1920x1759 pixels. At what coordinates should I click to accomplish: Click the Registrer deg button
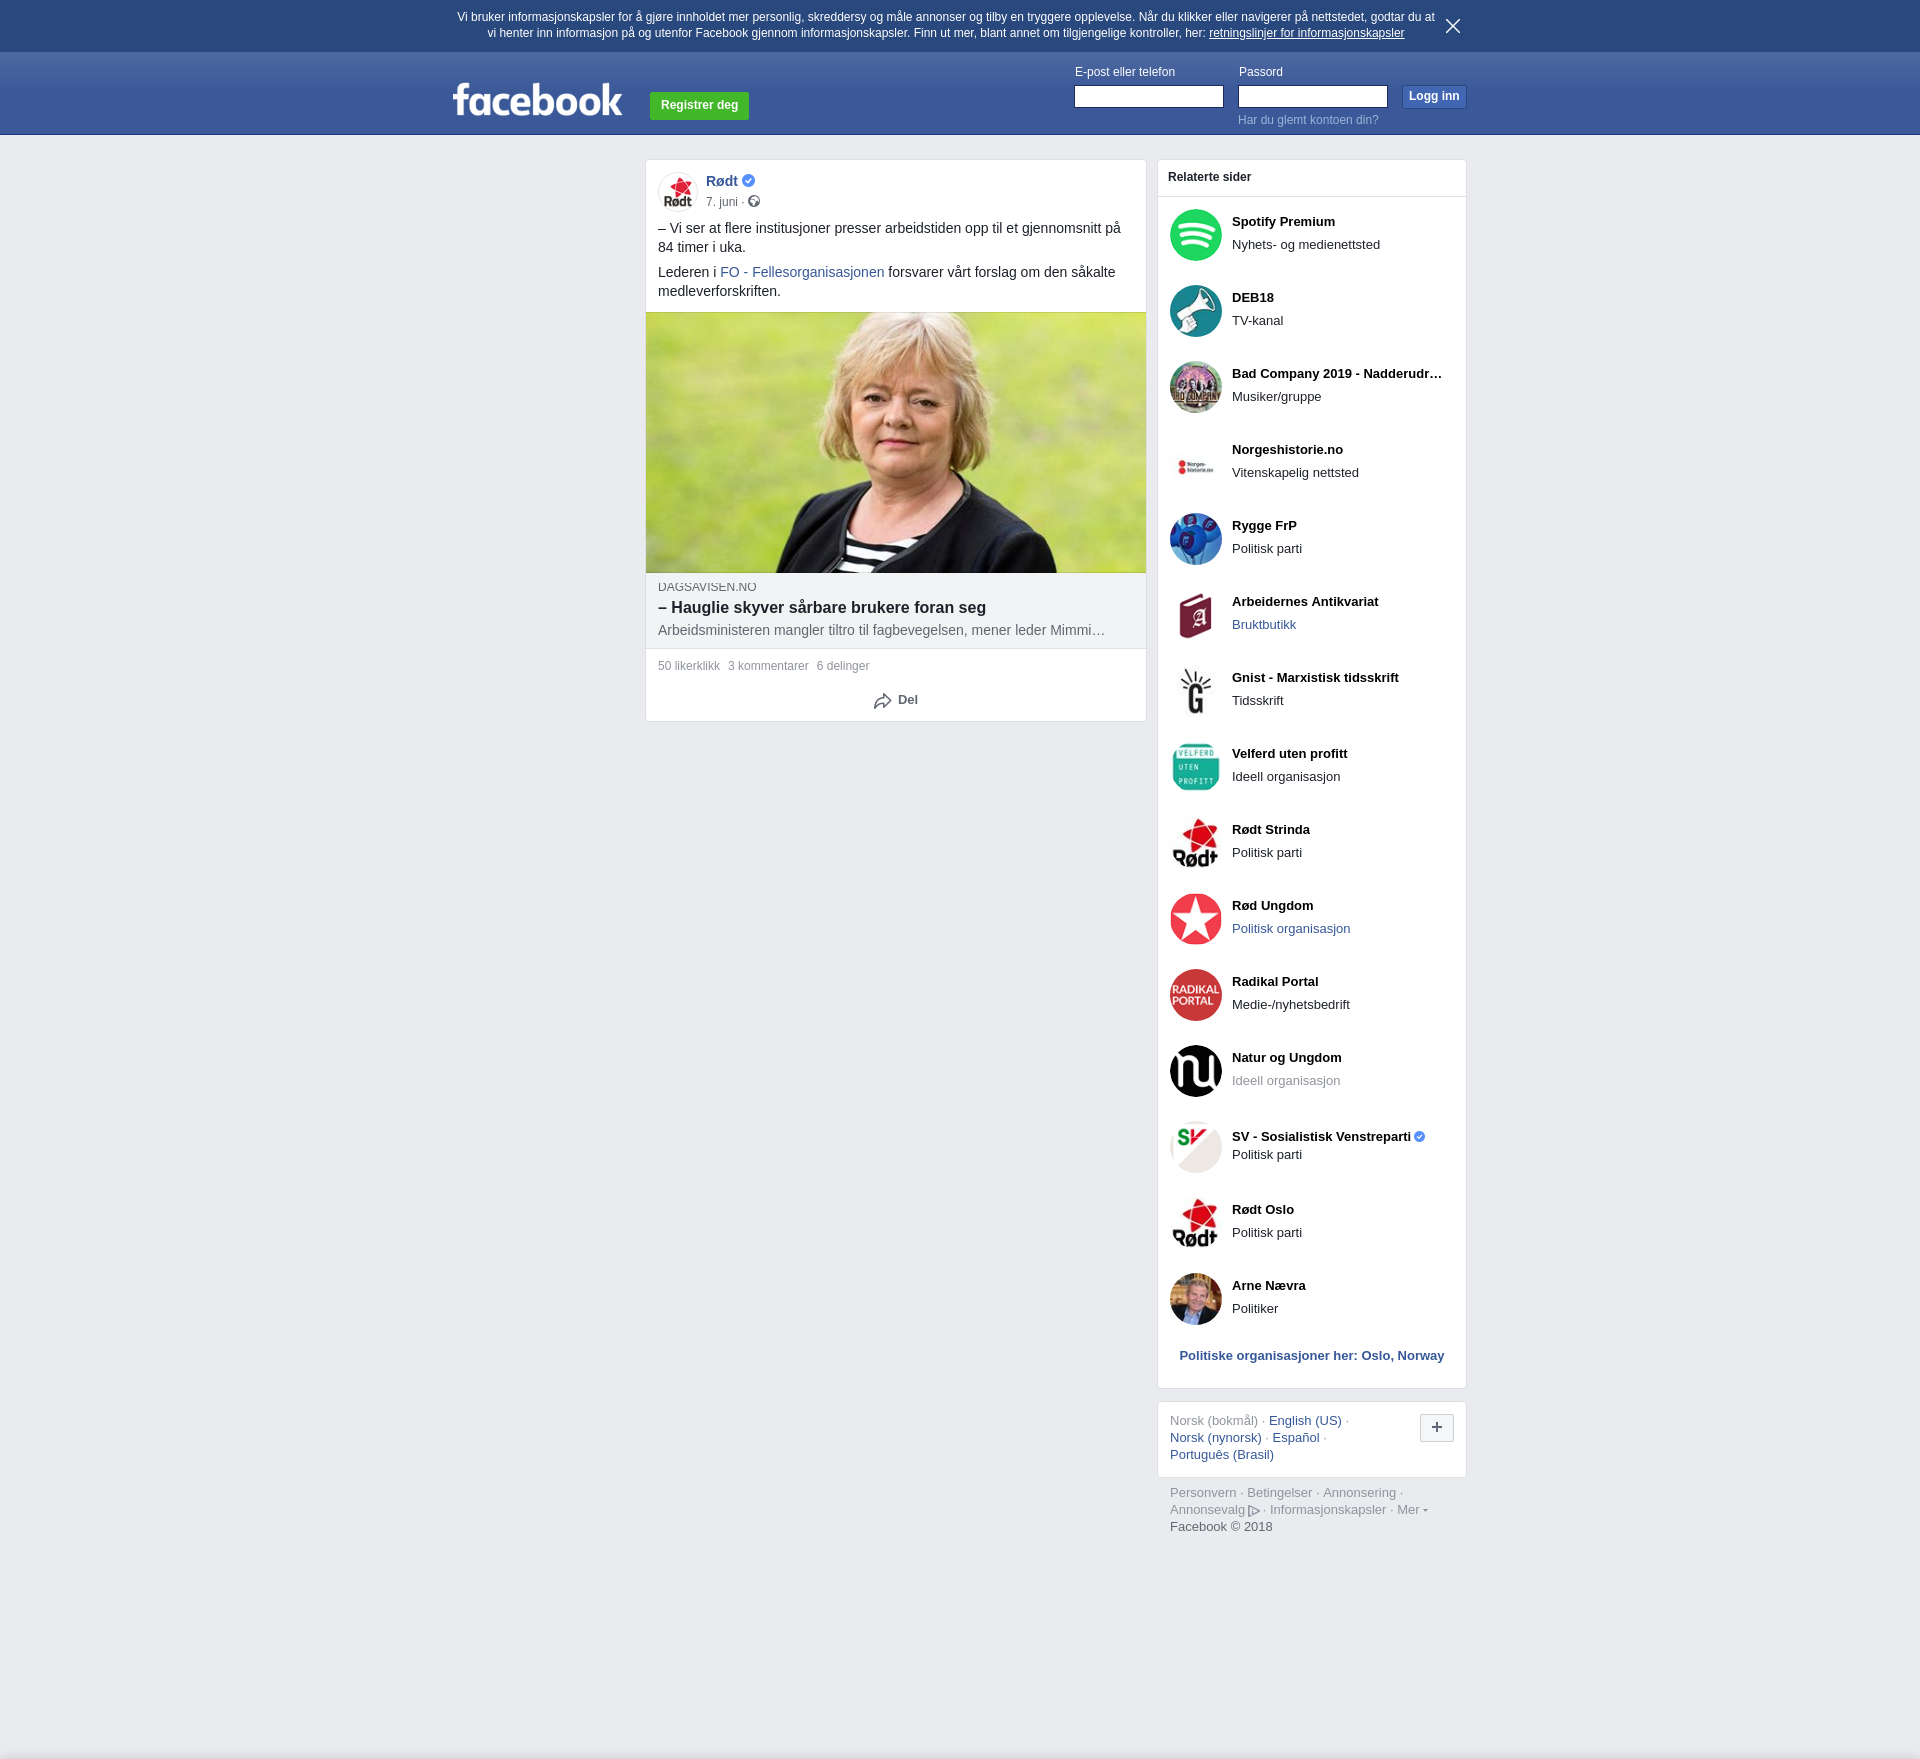699,105
